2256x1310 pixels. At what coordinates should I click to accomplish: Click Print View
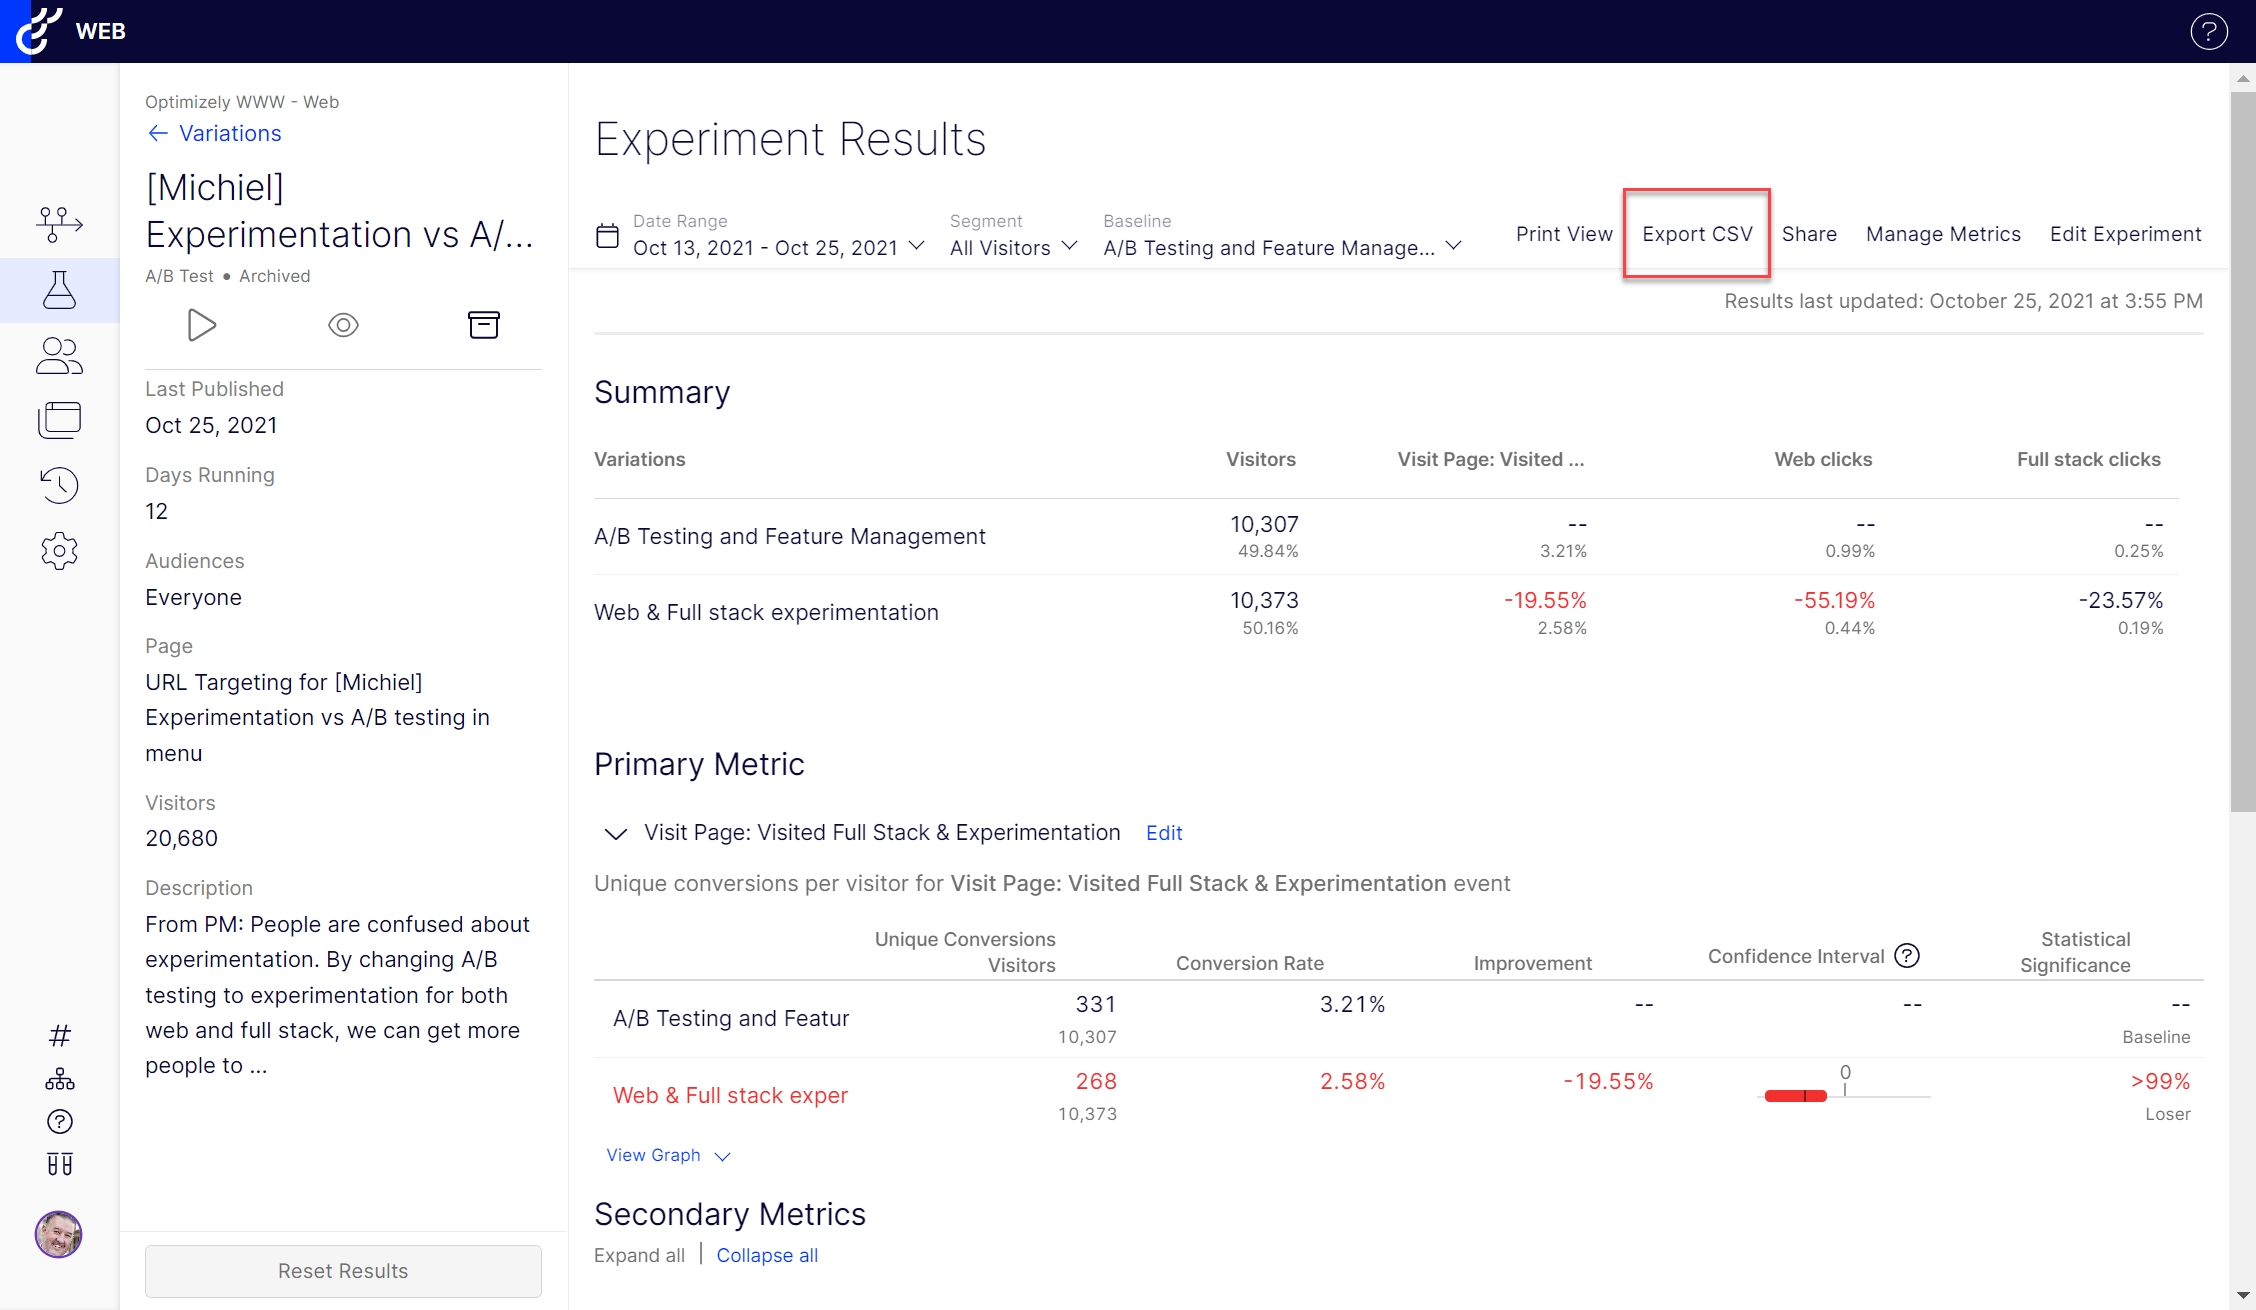pyautogui.click(x=1564, y=234)
